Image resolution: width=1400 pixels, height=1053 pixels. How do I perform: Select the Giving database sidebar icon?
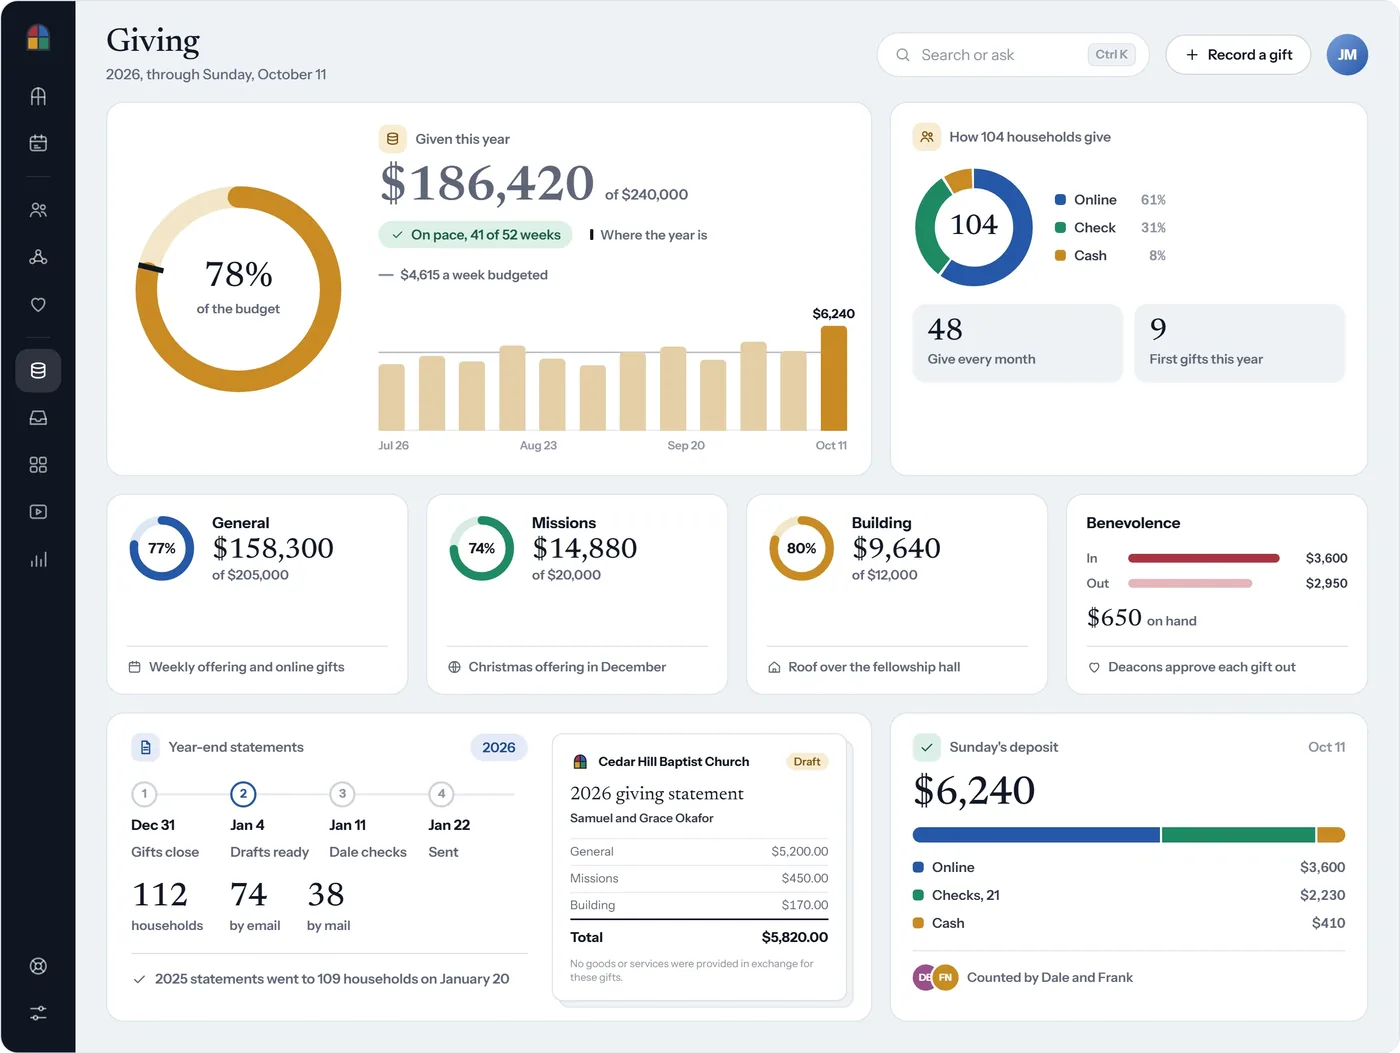(38, 371)
